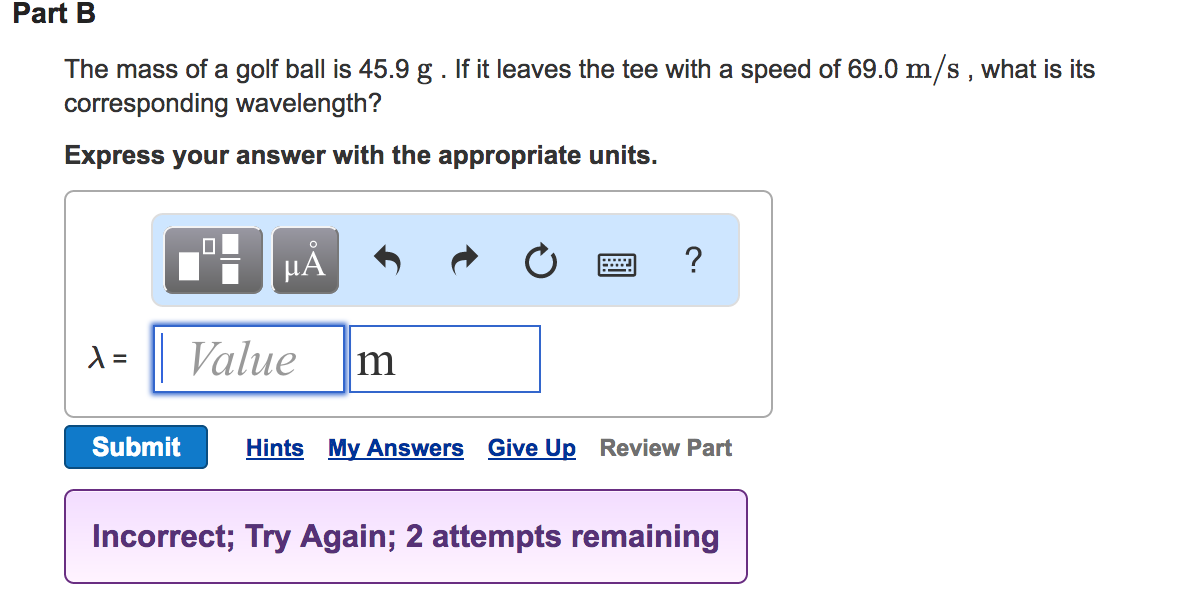This screenshot has height=608, width=1200.
Task: Open the μÅ units menu icon
Action: (305, 260)
